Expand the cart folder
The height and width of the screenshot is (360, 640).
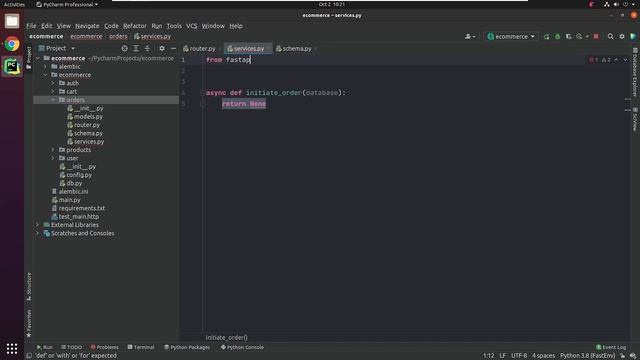53,91
